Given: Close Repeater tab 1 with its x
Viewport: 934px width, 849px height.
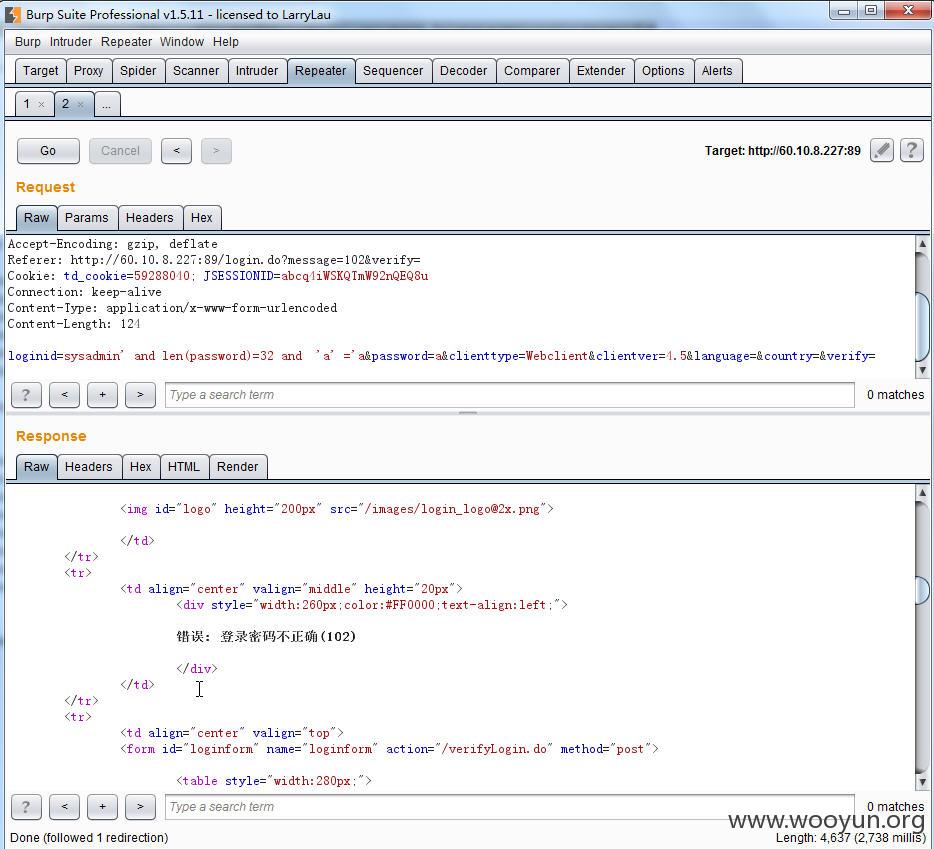Looking at the screenshot, I should point(41,104).
